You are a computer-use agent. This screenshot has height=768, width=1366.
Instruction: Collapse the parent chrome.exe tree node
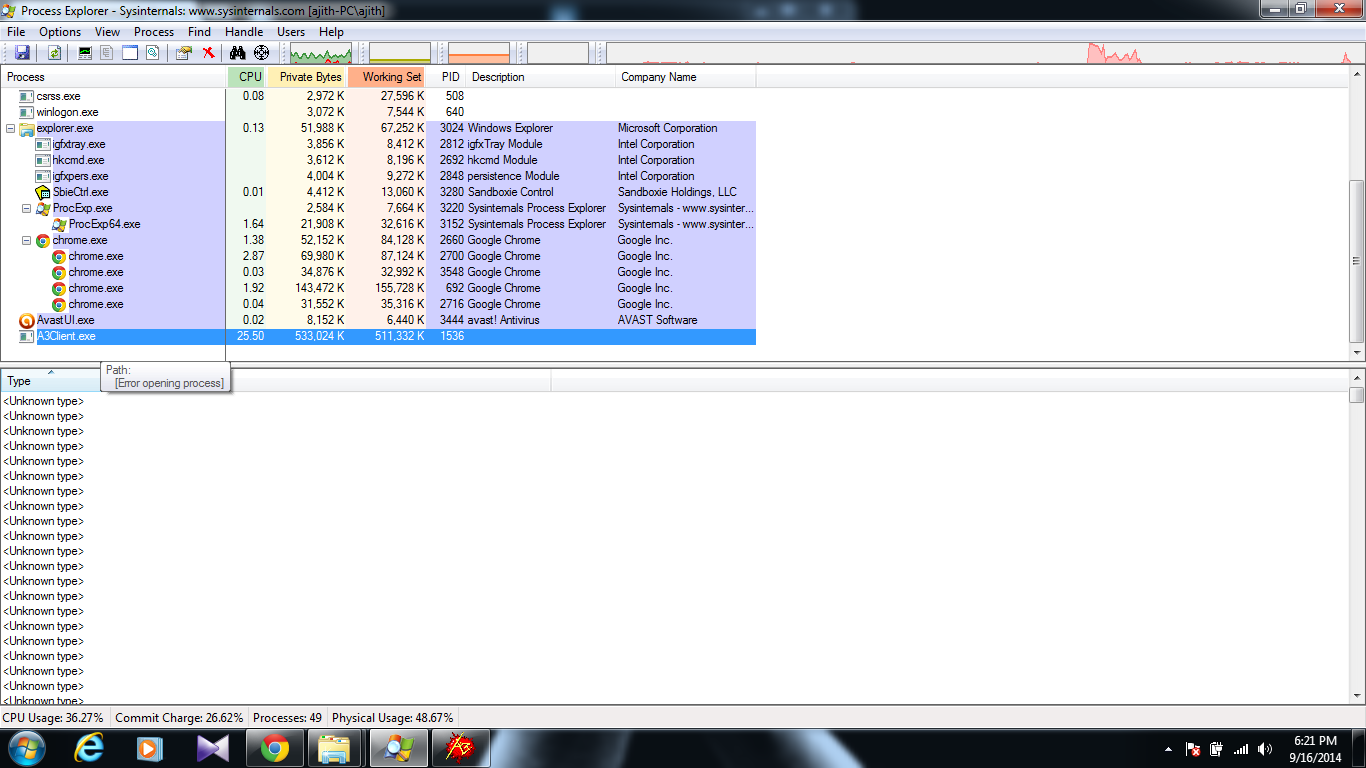[x=27, y=240]
